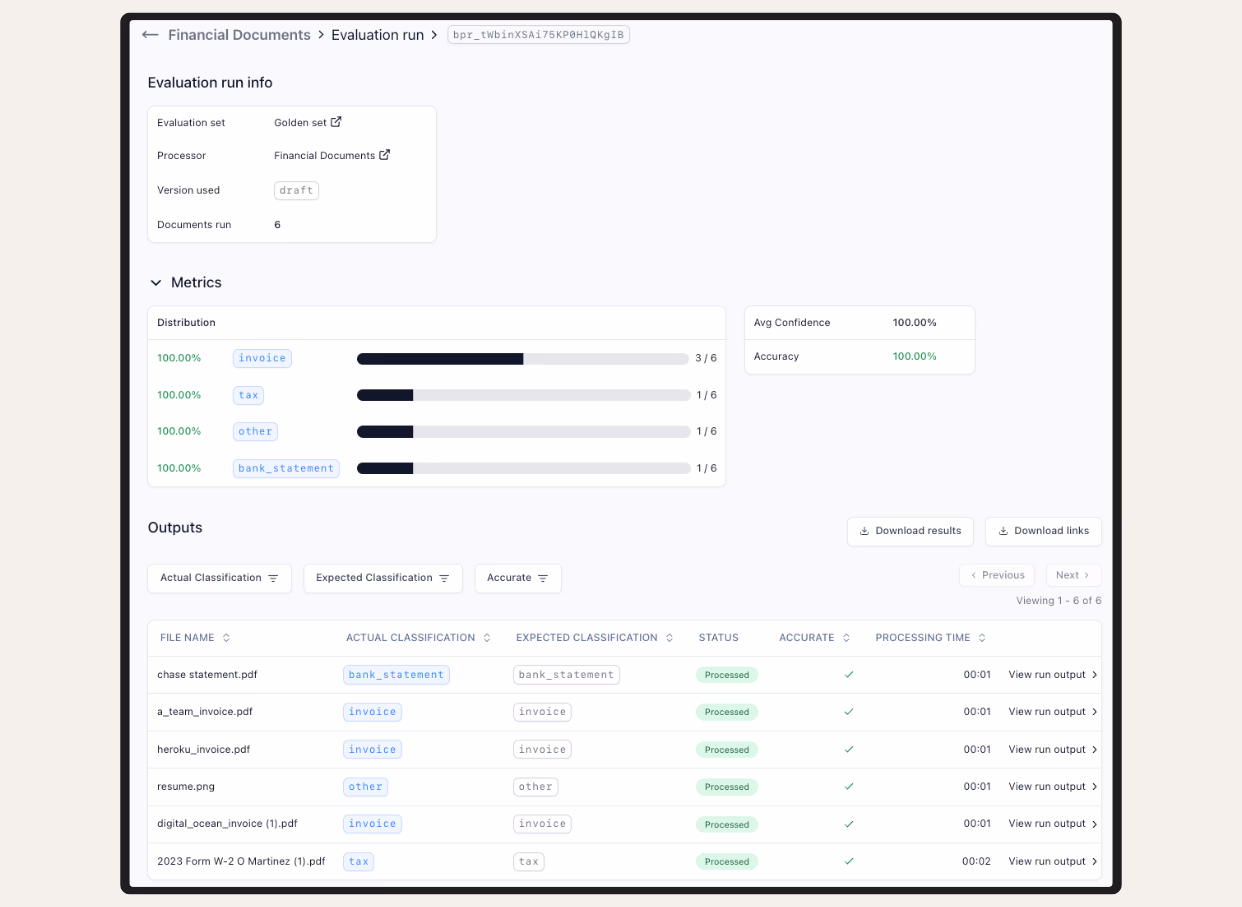Click the invoice distribution progress bar
The width and height of the screenshot is (1242, 907).
tap(523, 358)
